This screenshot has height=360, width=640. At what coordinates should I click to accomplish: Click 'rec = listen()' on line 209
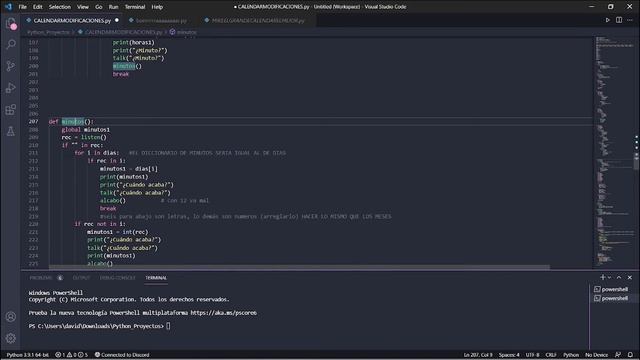point(84,137)
